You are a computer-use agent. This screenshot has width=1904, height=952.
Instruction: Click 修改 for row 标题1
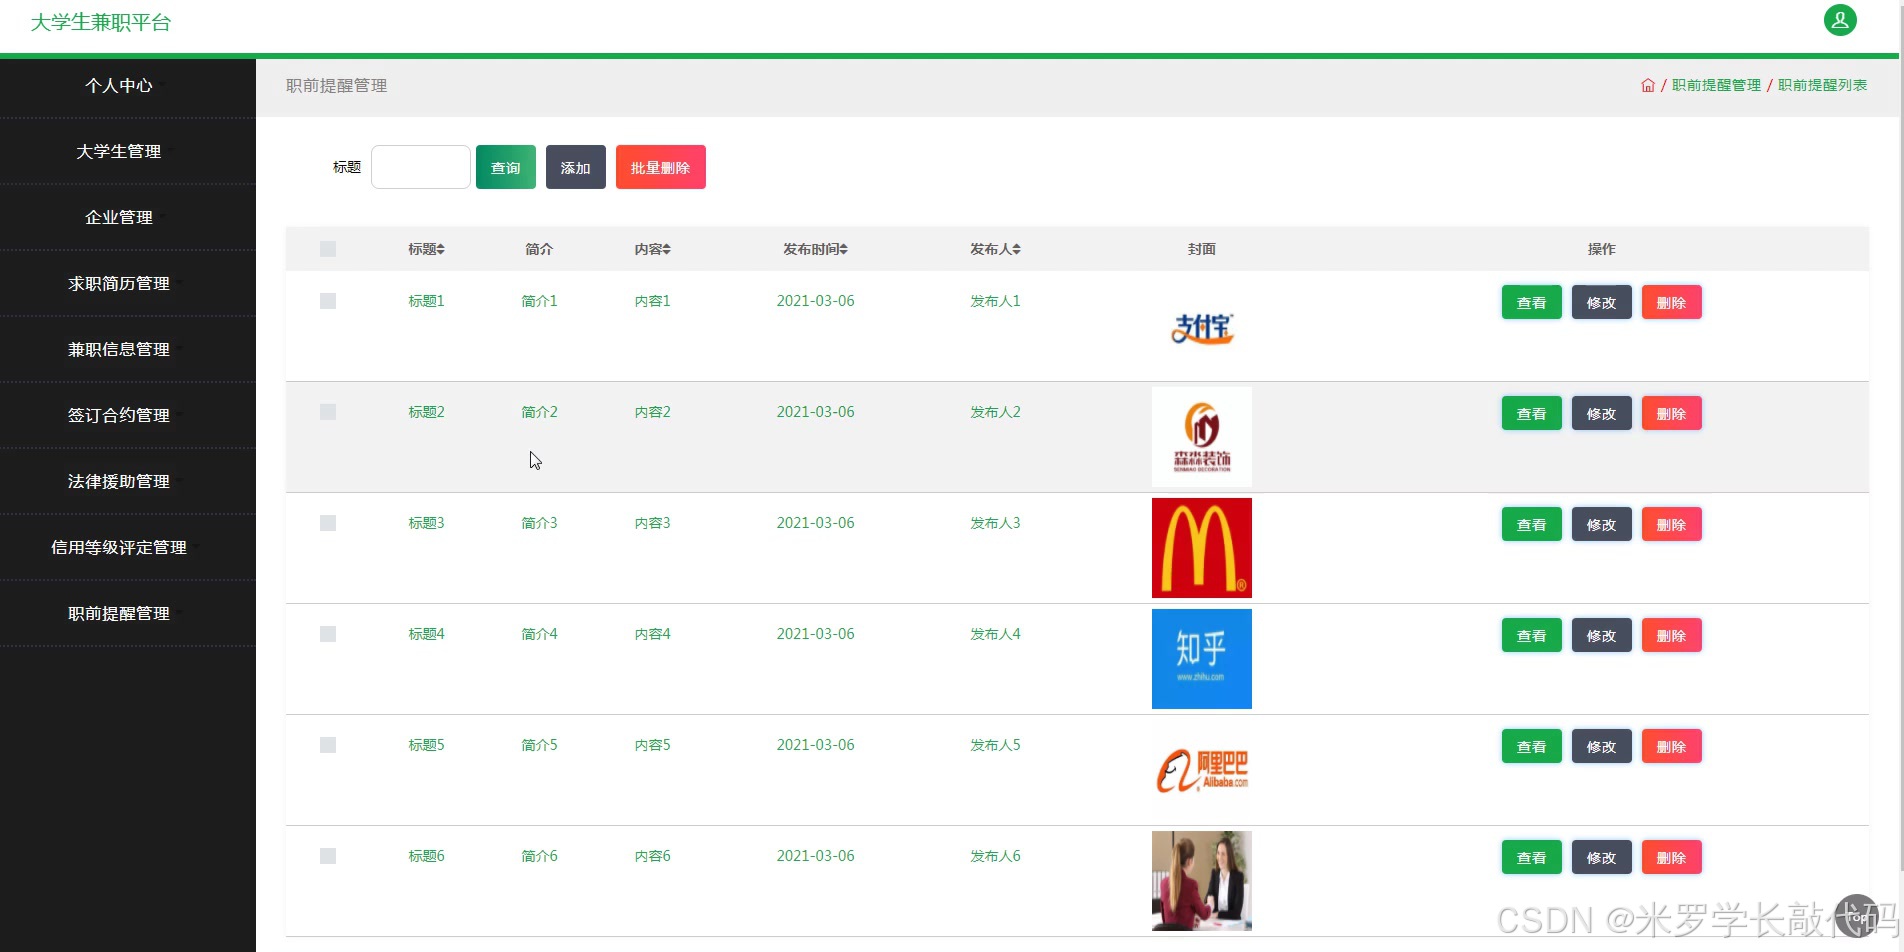click(1602, 302)
